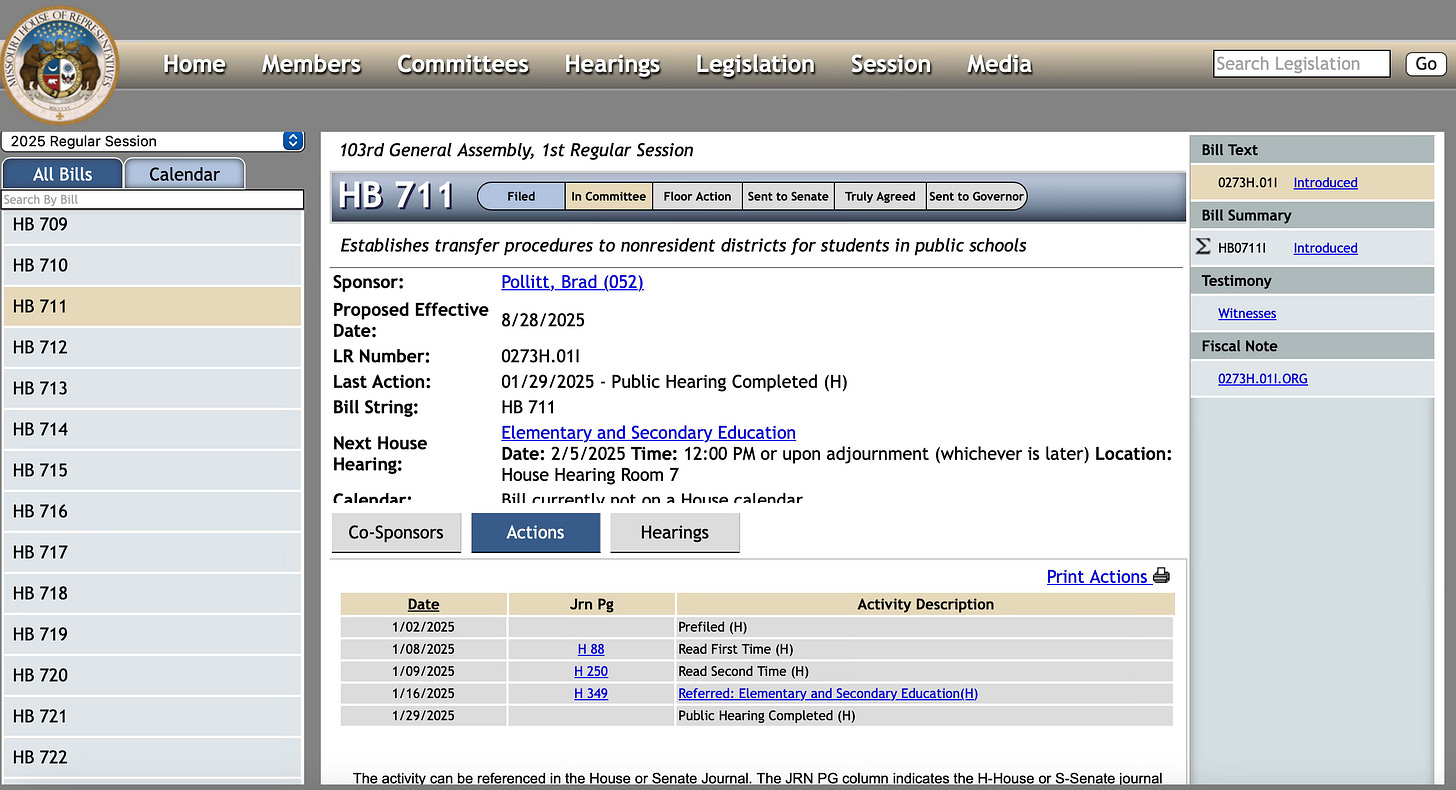Click the sigma icon beside HB0711I
Image resolution: width=1456 pixels, height=790 pixels.
1204,246
